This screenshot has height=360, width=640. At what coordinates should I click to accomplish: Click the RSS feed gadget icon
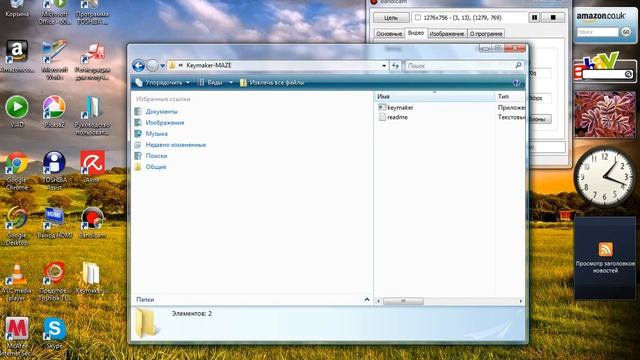[605, 249]
